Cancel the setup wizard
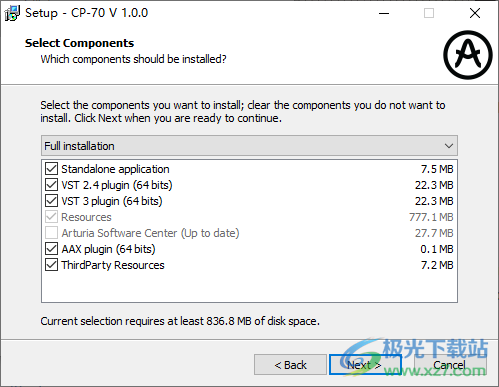The image size is (499, 387). [x=450, y=365]
